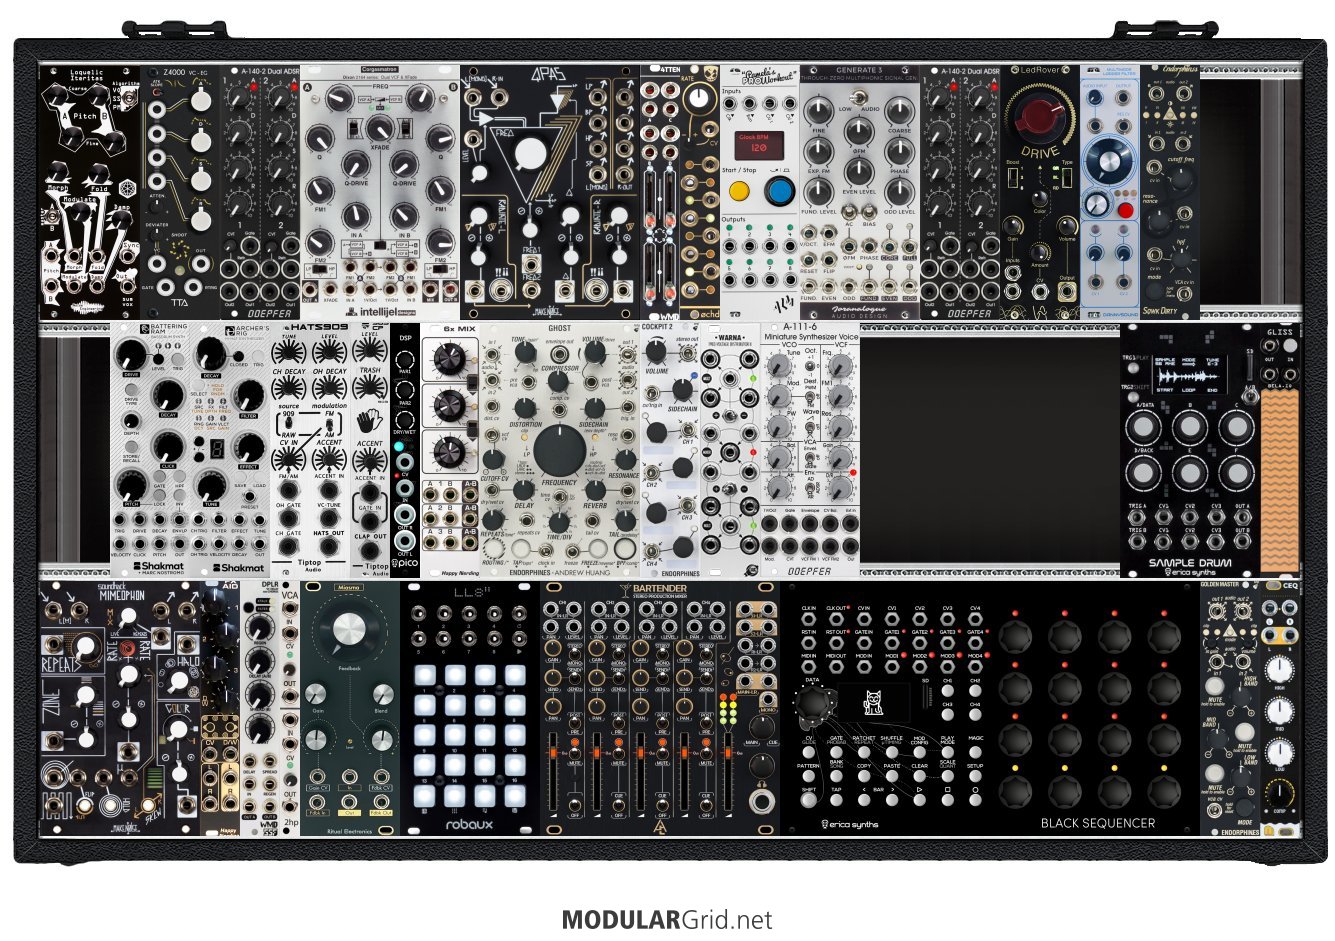Click the SHIFT button on Black Sequencer
The height and width of the screenshot is (941, 1335).
click(809, 800)
